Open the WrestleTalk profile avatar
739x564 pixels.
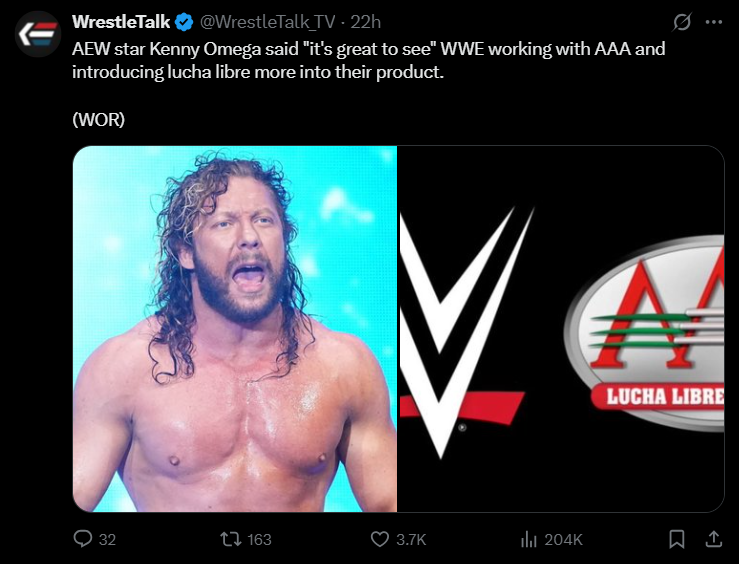pos(38,34)
